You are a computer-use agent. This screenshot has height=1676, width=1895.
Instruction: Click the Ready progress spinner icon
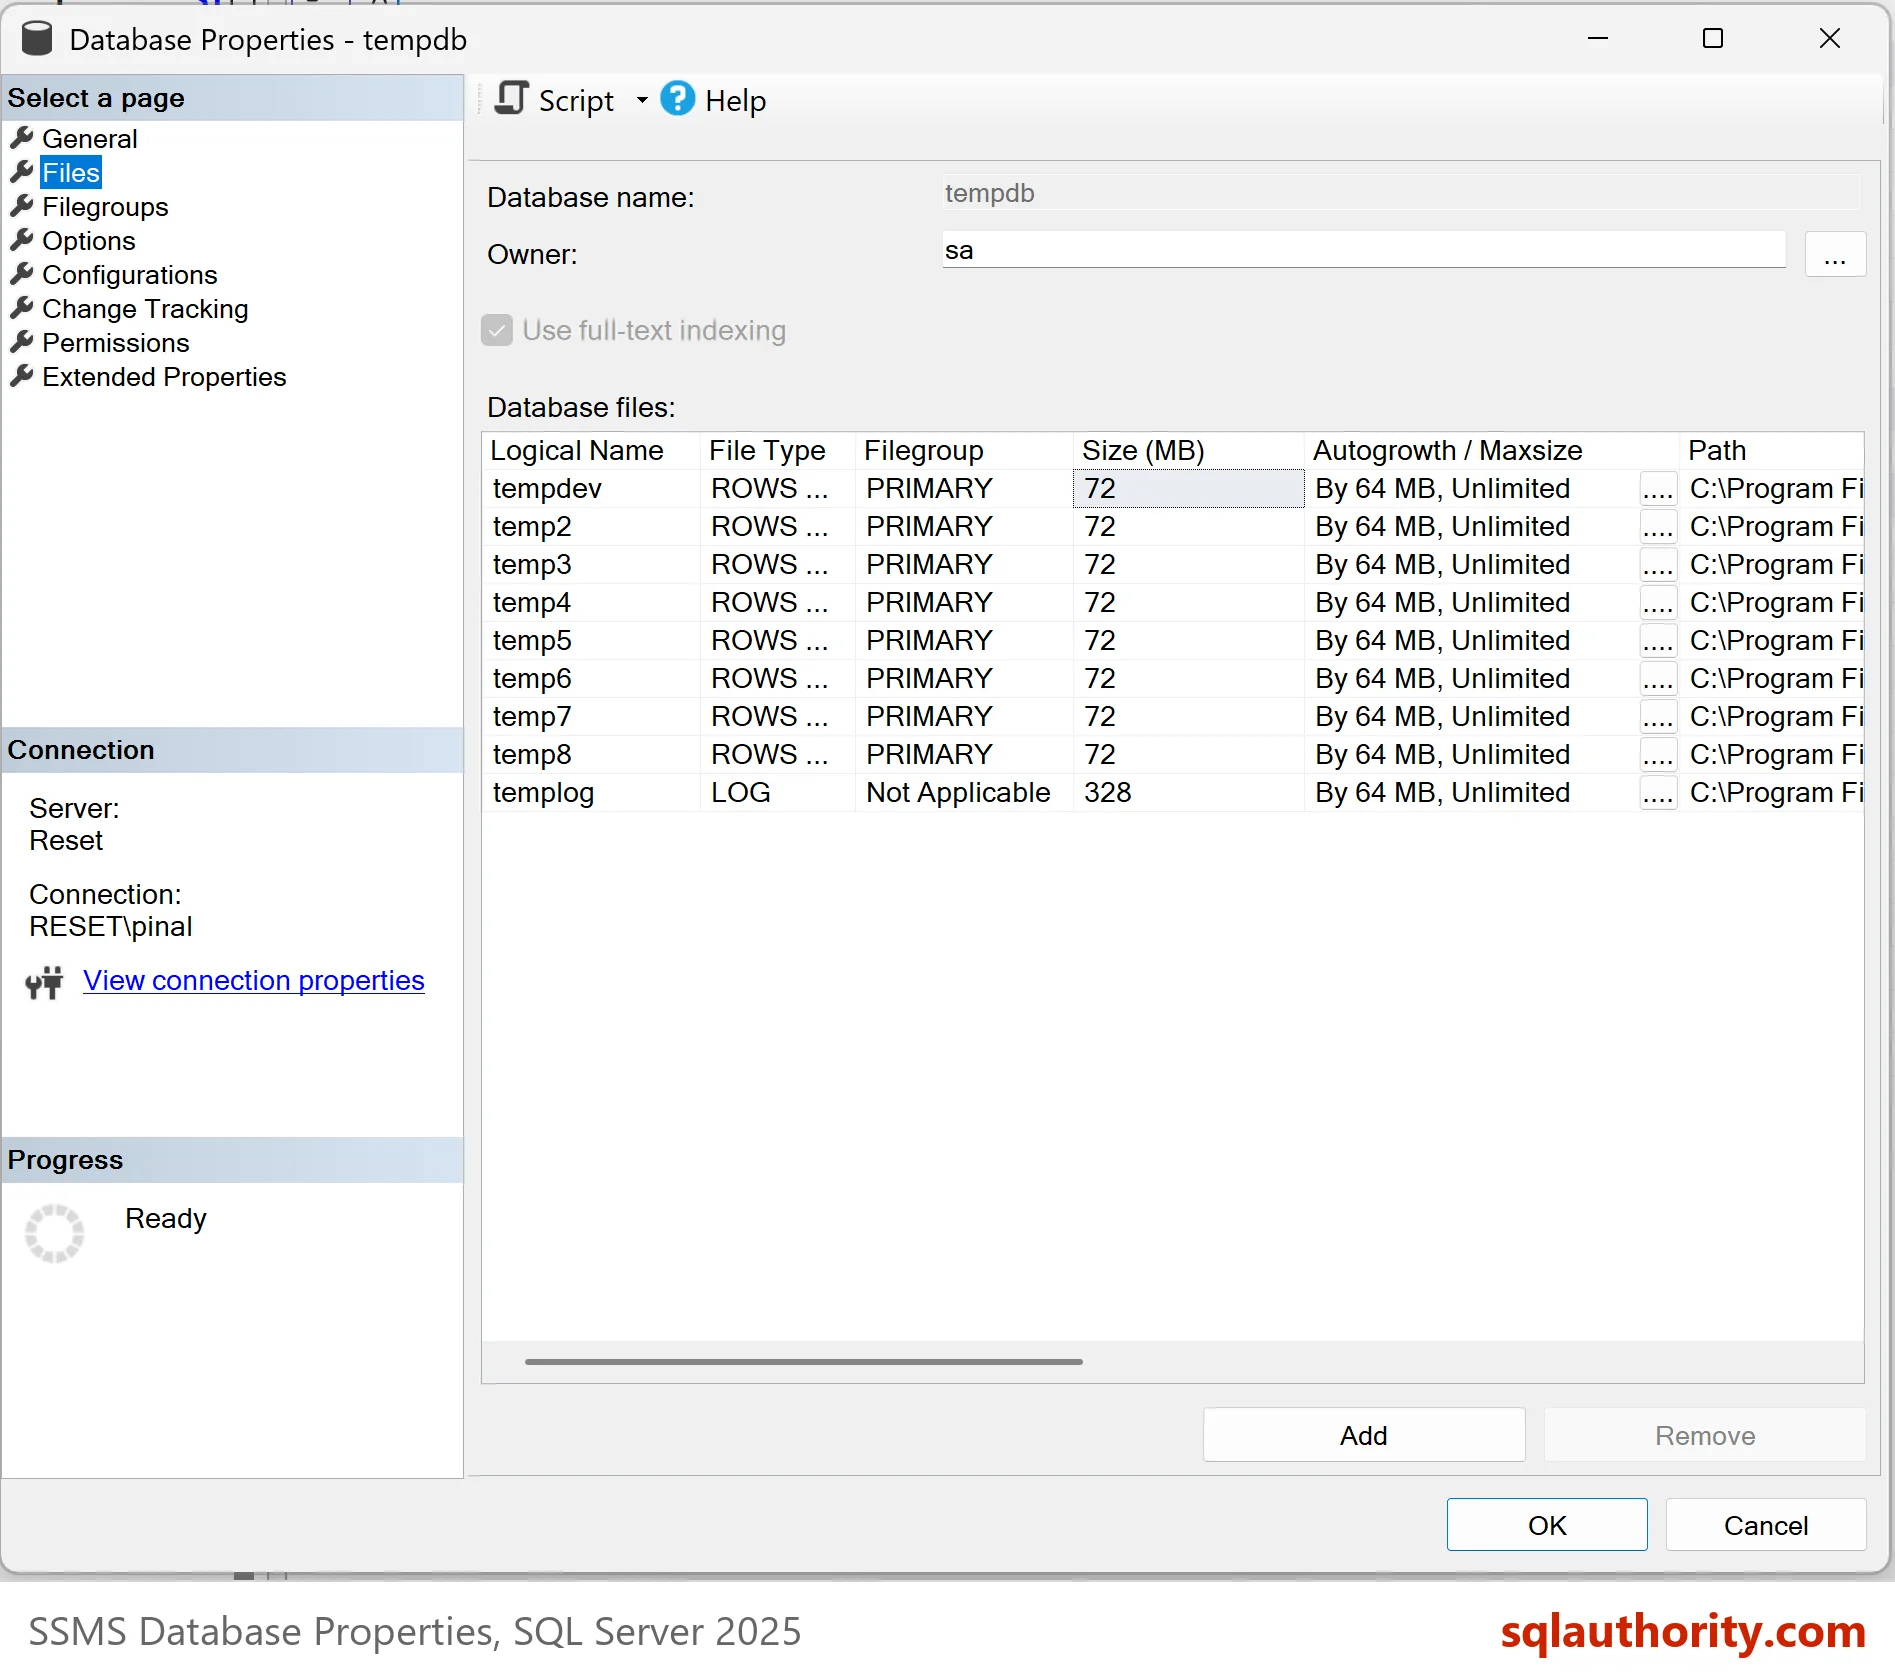point(55,1233)
